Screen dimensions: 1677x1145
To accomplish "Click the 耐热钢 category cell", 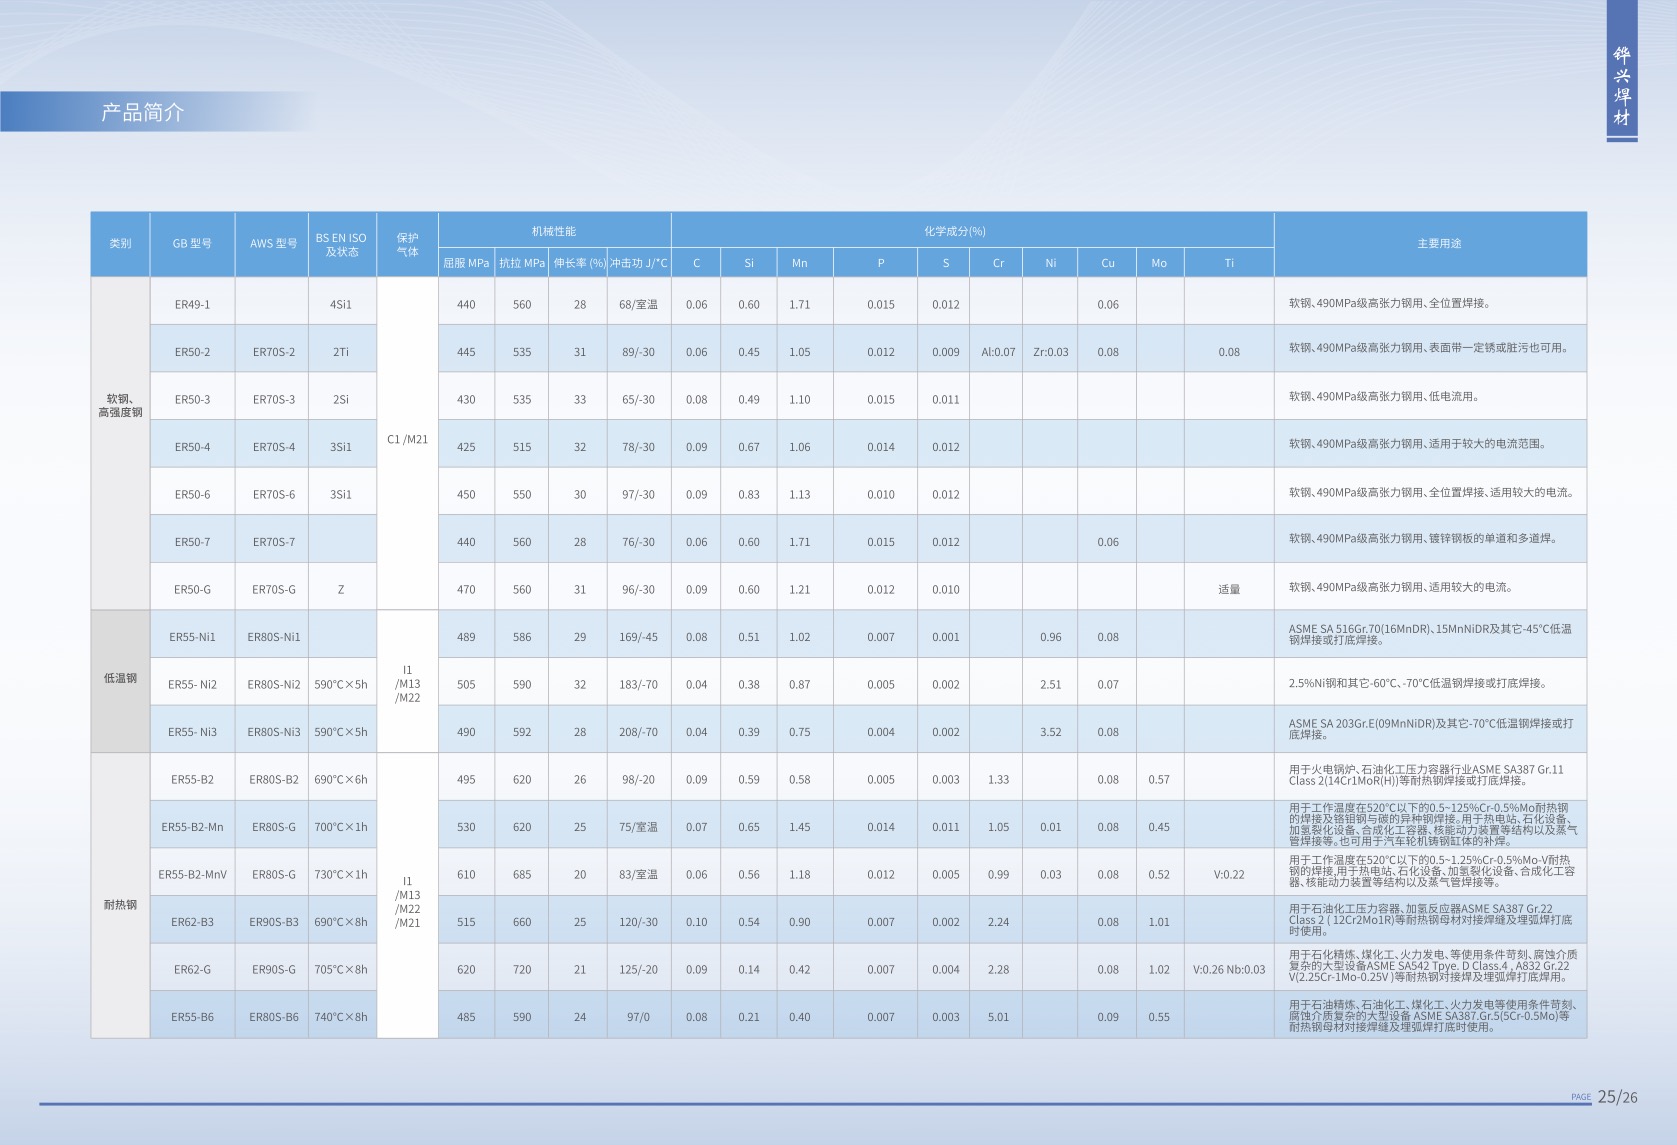I will coord(120,905).
